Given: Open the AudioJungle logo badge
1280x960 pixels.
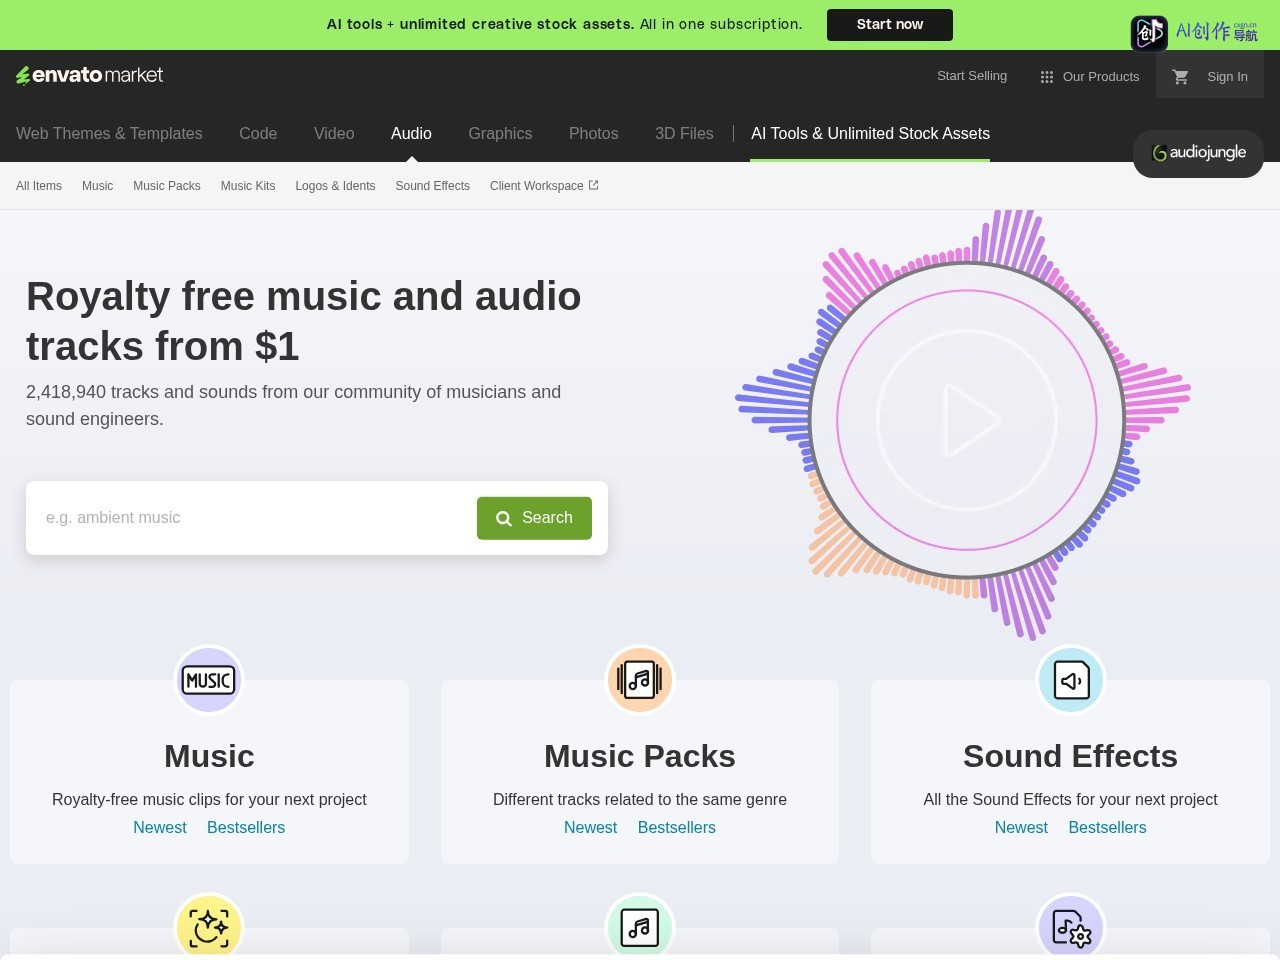Looking at the screenshot, I should (1198, 153).
